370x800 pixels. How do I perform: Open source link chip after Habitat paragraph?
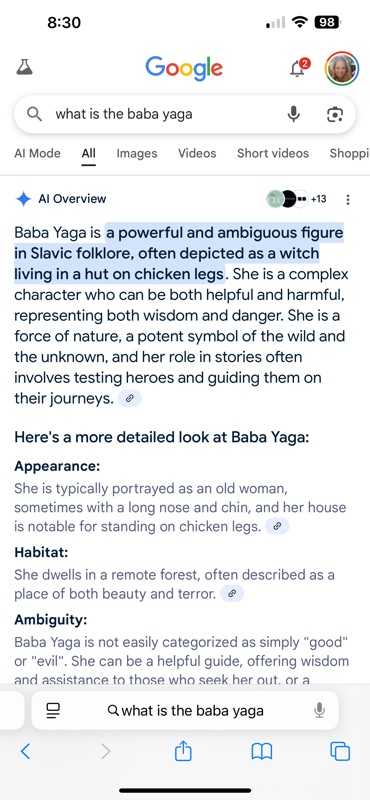[x=232, y=593]
